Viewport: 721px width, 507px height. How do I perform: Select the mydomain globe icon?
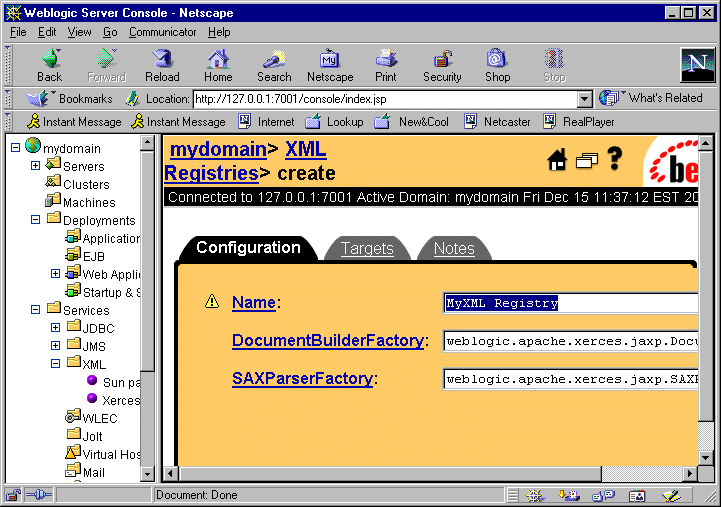[x=33, y=145]
